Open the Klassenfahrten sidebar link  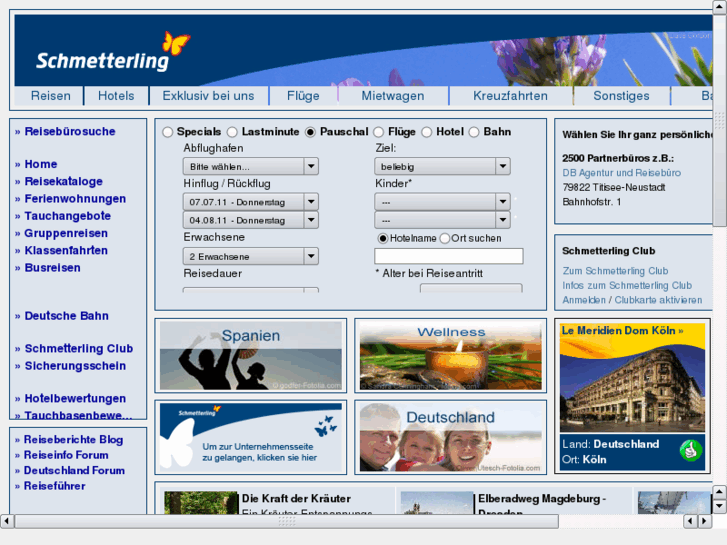tap(66, 250)
